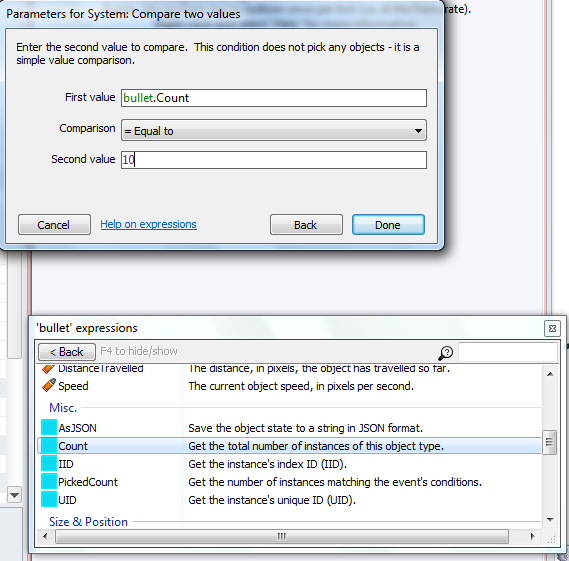Click the UID expression icon
569x561 pixels.
click(49, 500)
